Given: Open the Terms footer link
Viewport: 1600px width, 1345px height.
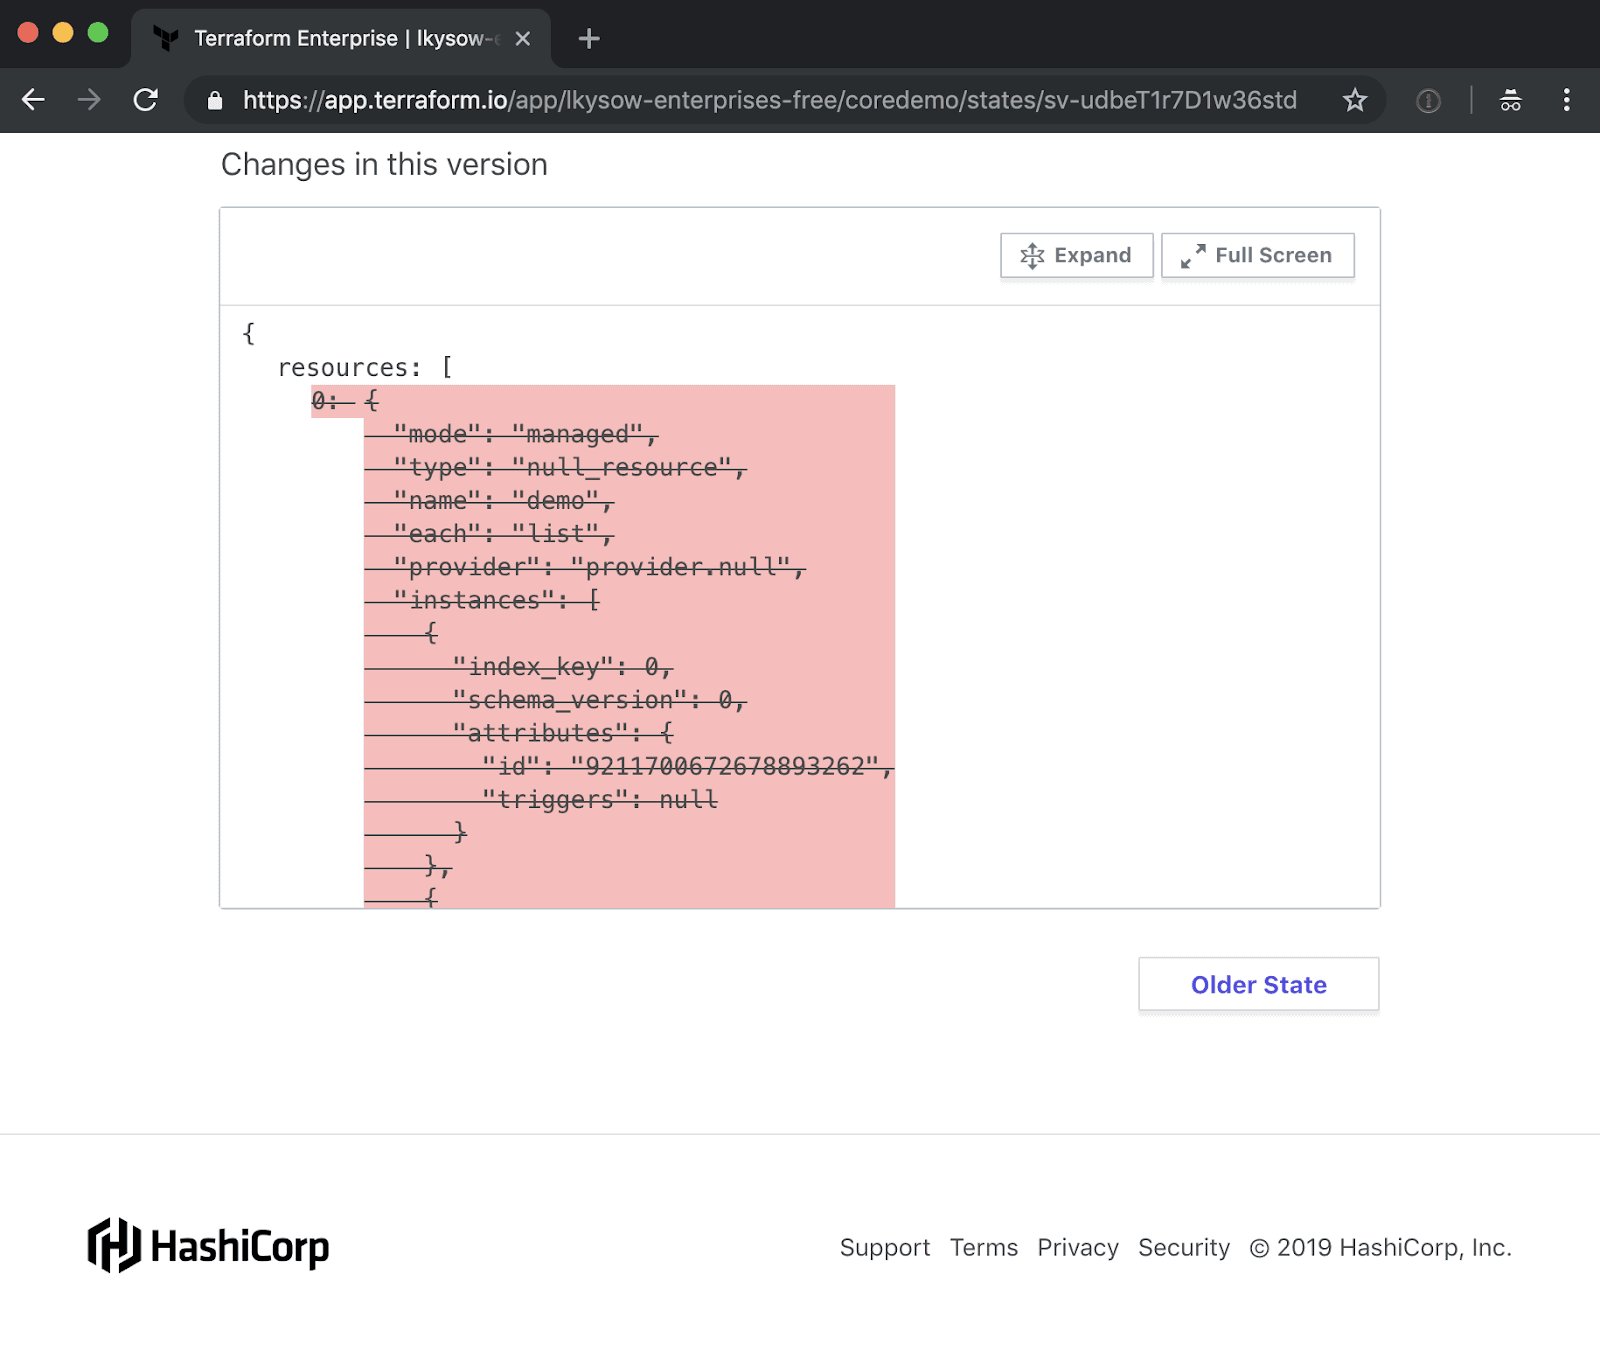Looking at the screenshot, I should [x=983, y=1248].
